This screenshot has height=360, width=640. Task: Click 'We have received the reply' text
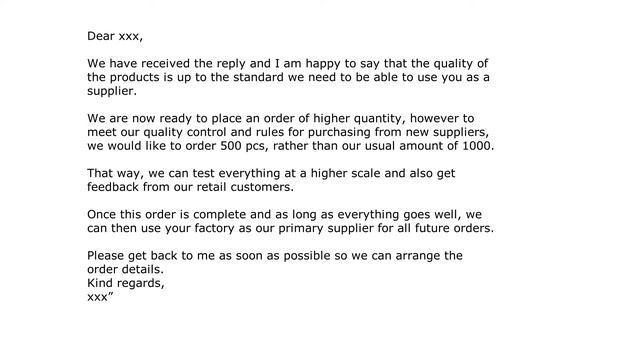(x=166, y=64)
